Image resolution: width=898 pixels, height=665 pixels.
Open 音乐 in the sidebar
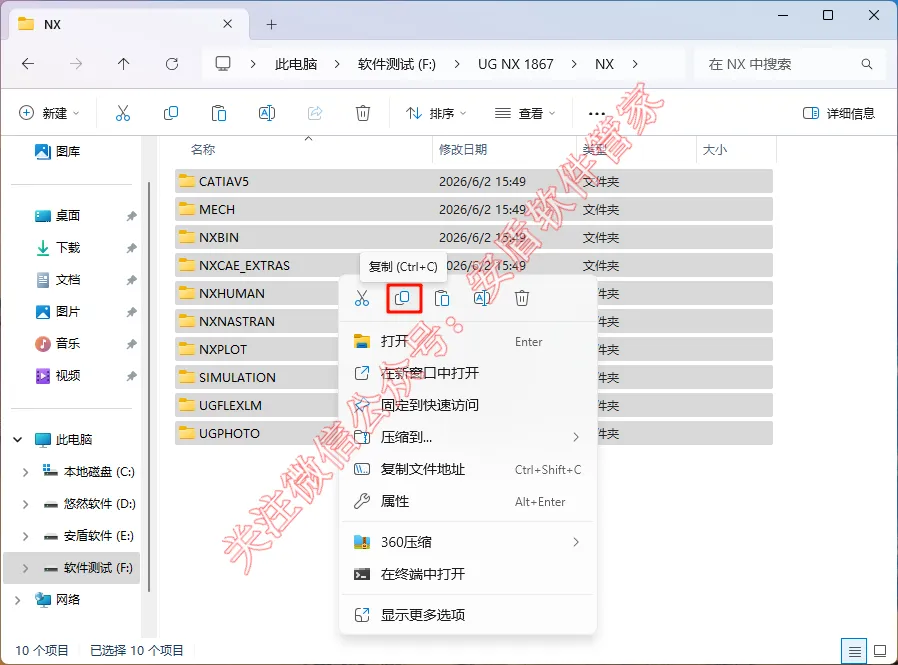tap(68, 344)
